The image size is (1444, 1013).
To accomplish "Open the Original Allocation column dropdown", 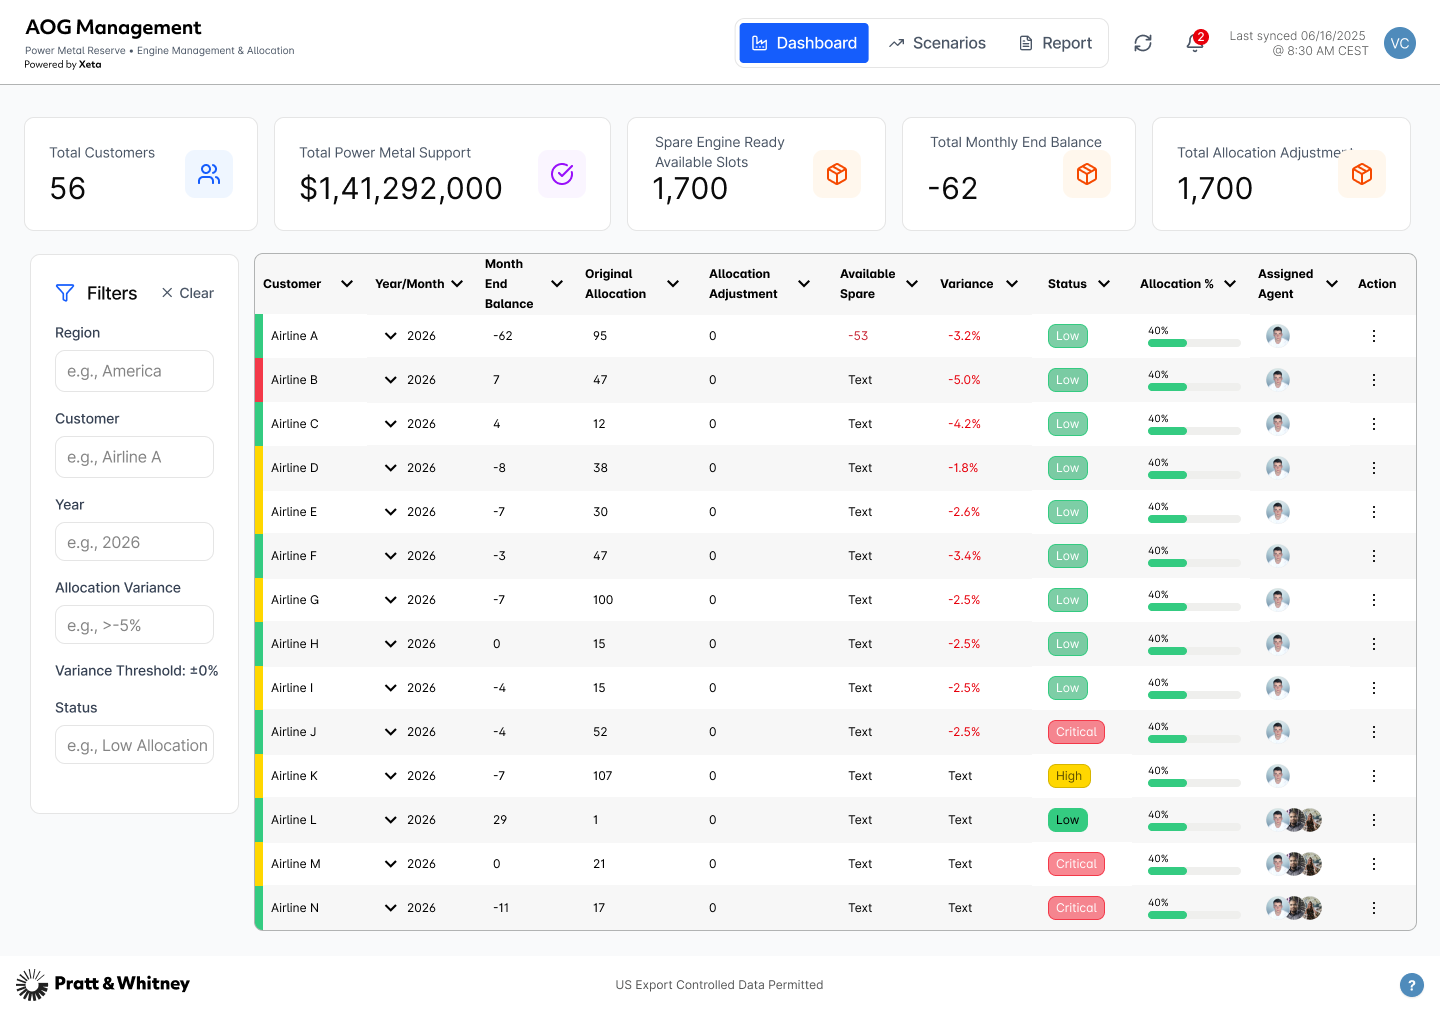I will pos(673,284).
